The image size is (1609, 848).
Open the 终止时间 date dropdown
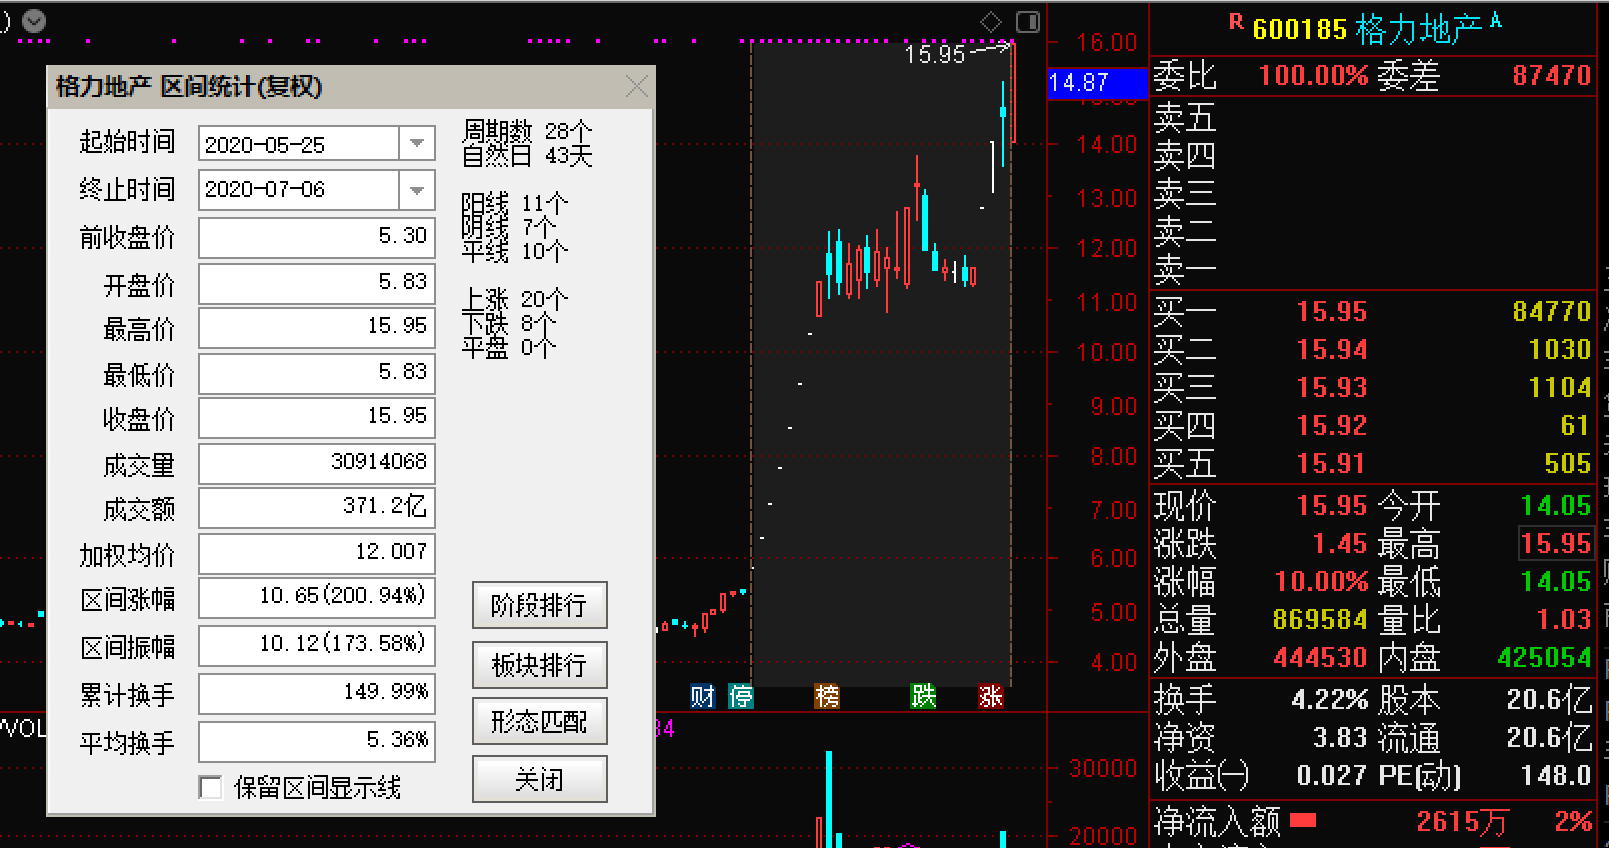417,190
